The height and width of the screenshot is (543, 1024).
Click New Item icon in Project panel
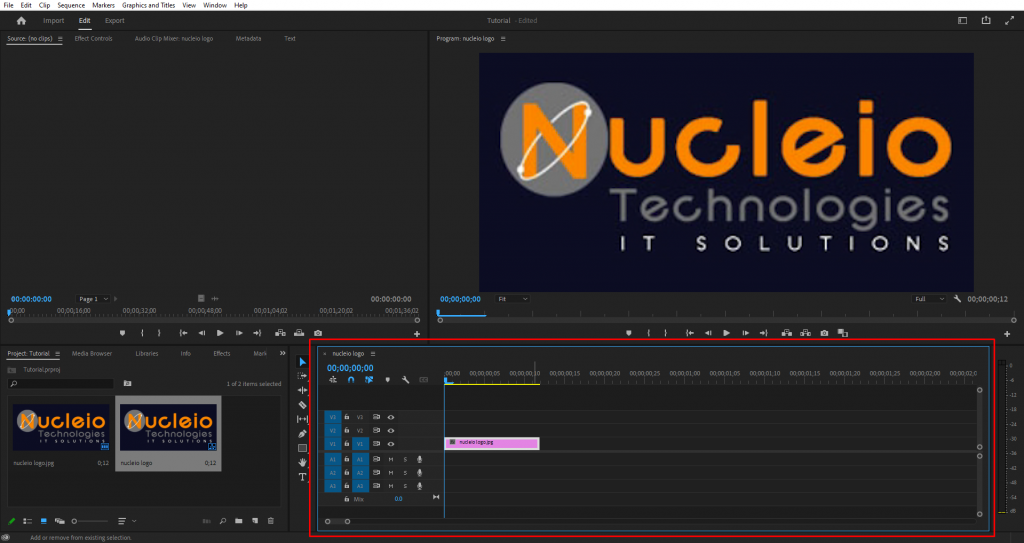pyautogui.click(x=255, y=521)
